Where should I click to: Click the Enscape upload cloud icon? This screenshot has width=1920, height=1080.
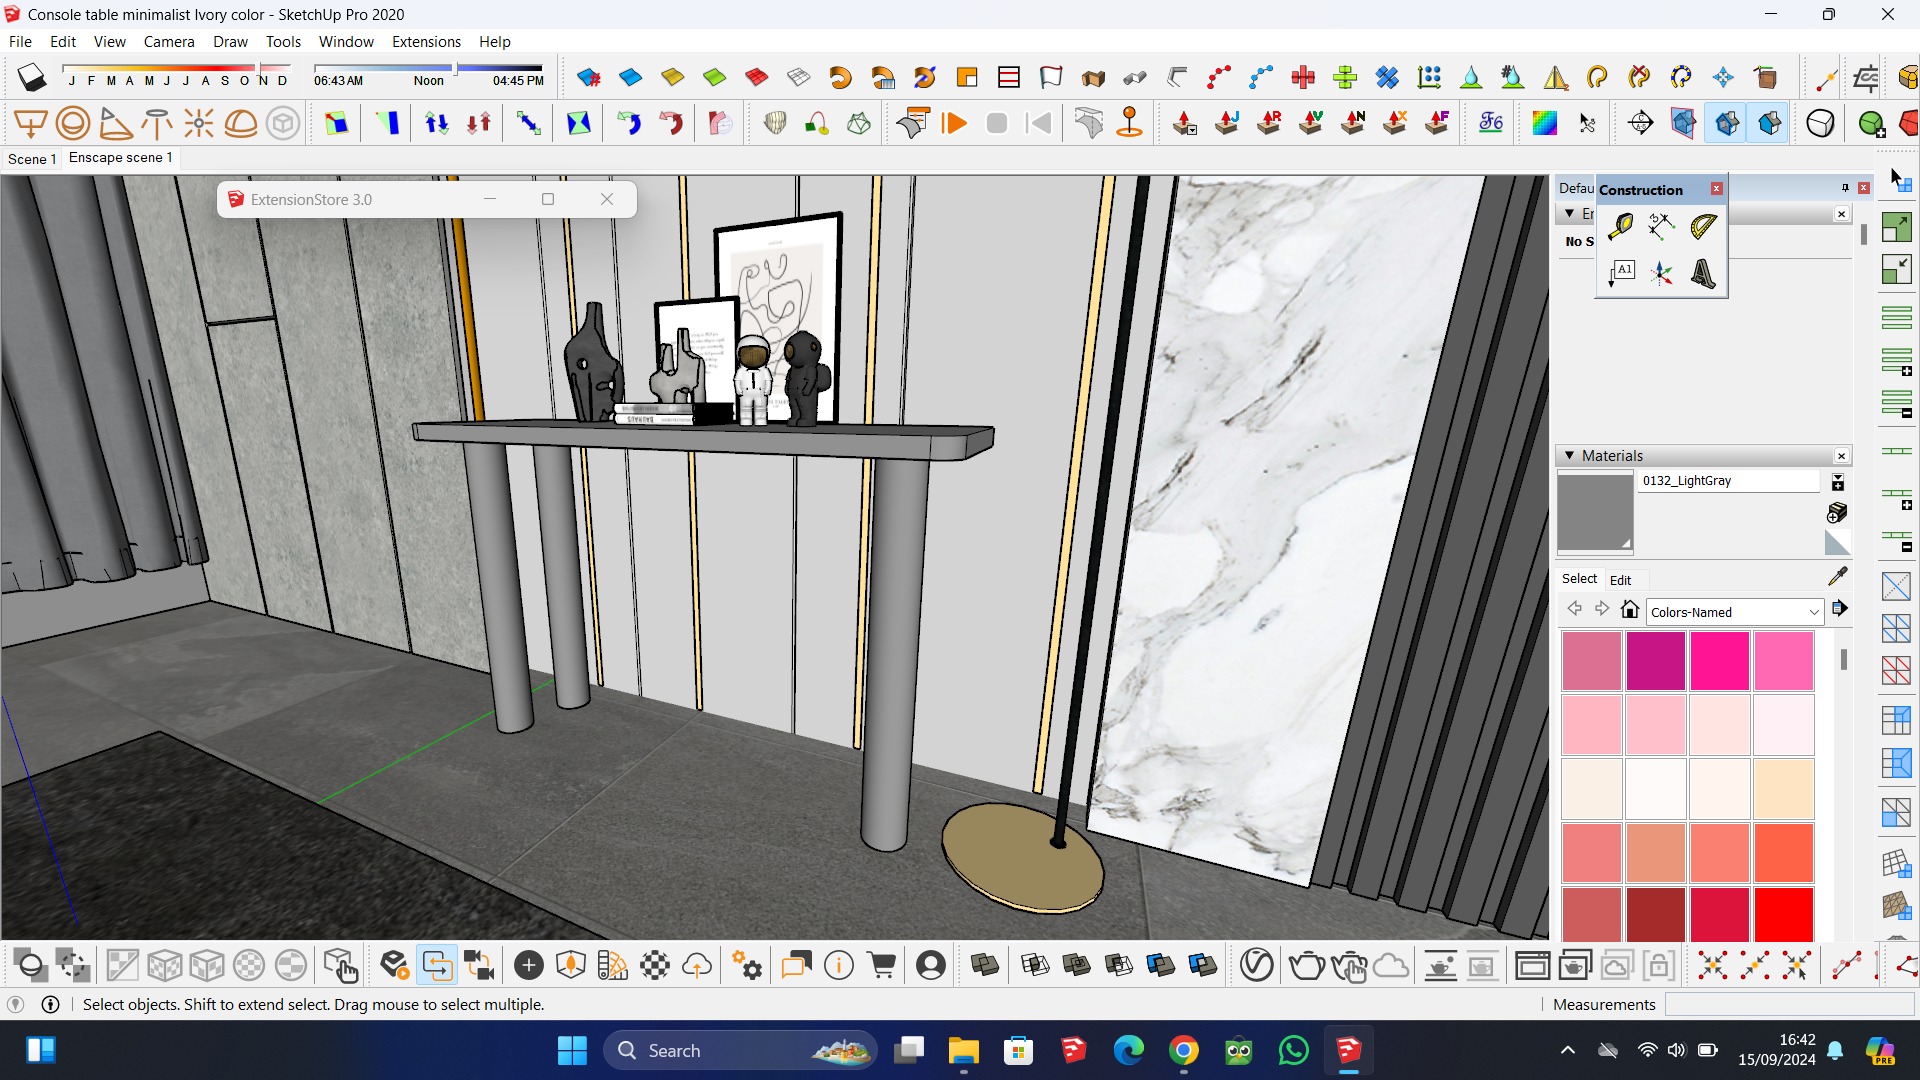click(697, 965)
